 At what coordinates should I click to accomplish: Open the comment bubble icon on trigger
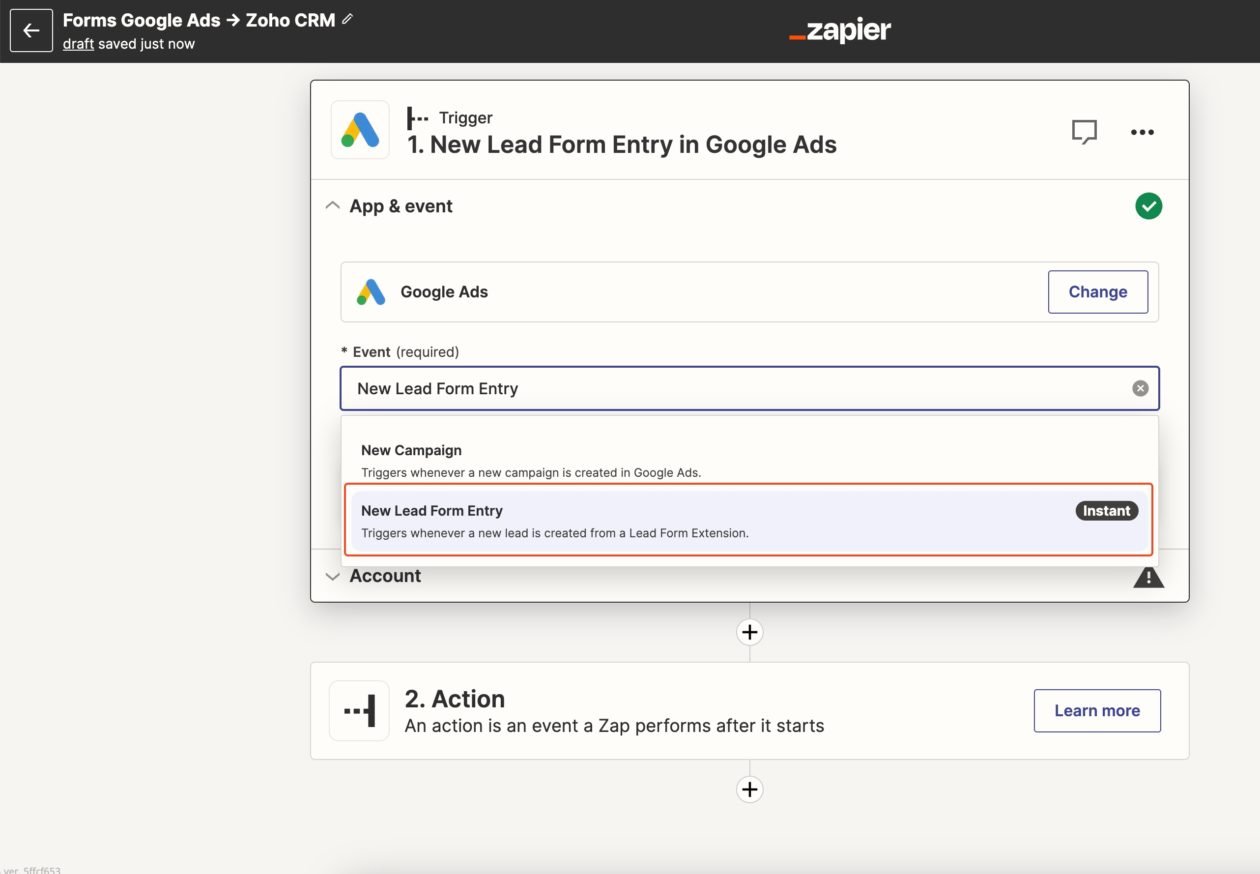click(x=1084, y=132)
